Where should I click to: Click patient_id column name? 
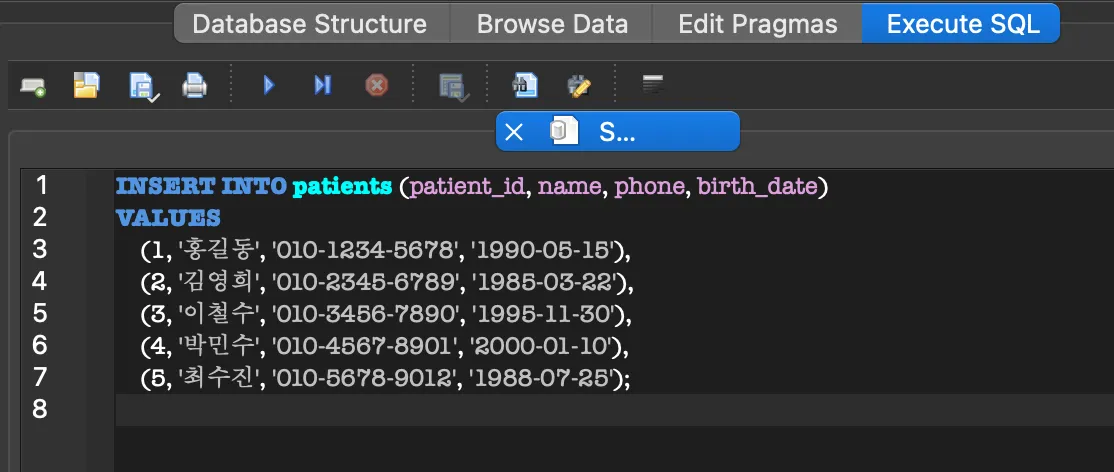(x=468, y=187)
